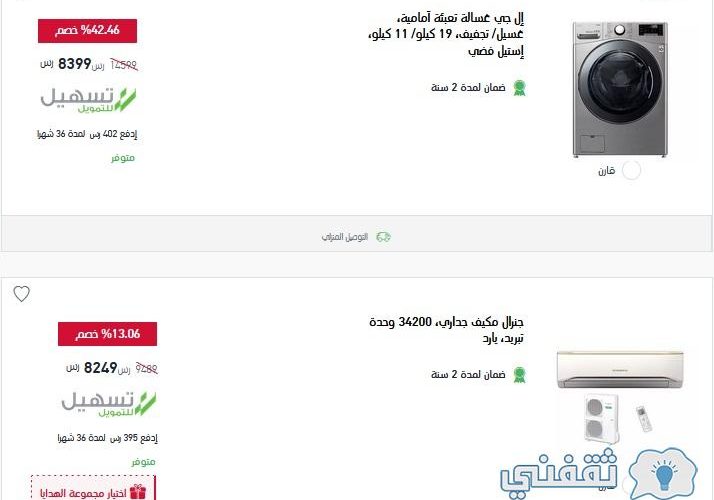
Task: Click pay 402 SAR for 36 months text
Action: click(x=87, y=134)
